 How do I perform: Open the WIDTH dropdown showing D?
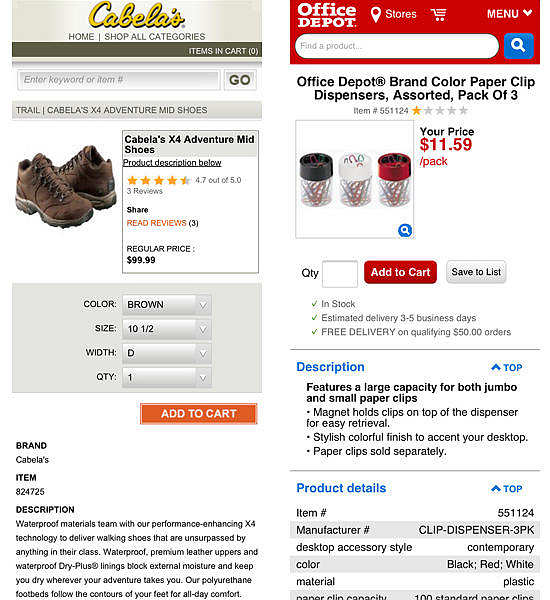point(166,353)
